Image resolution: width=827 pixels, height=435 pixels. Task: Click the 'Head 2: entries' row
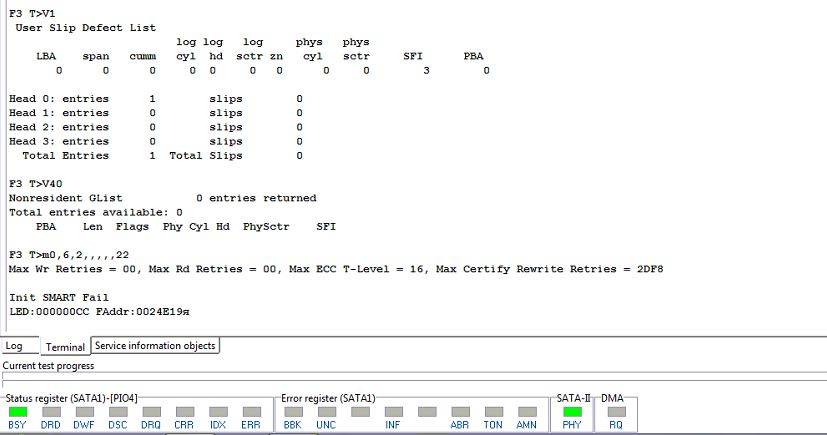pyautogui.click(x=156, y=127)
